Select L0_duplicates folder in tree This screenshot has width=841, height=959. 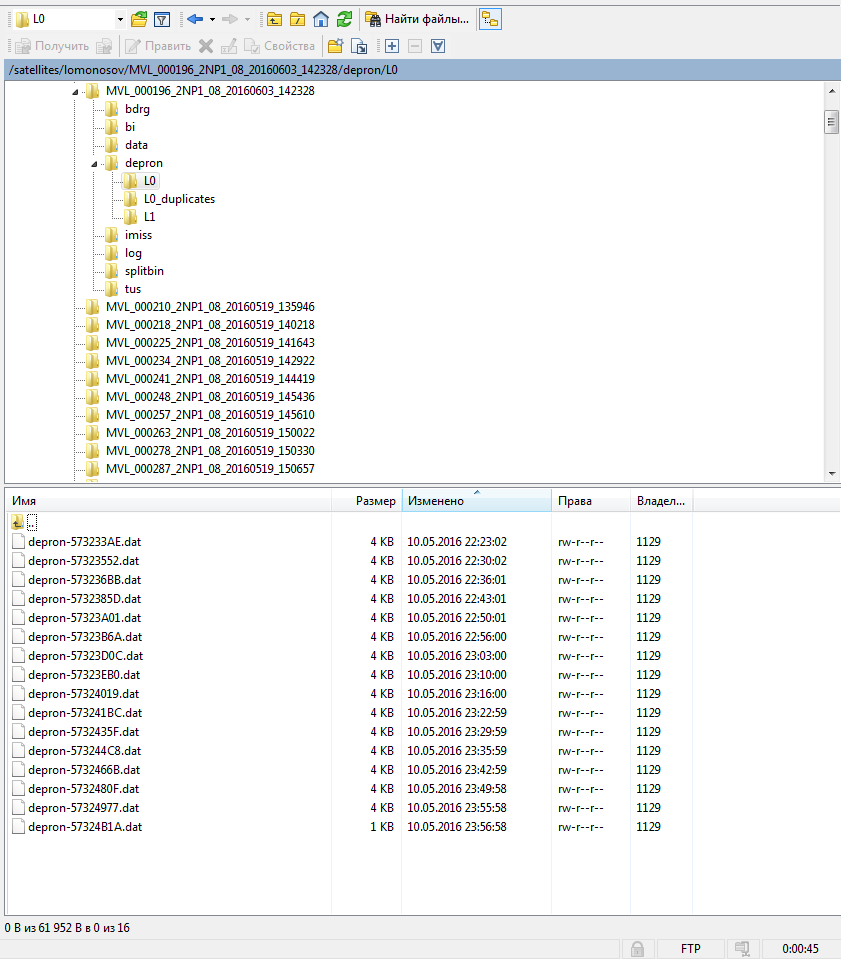pyautogui.click(x=178, y=199)
